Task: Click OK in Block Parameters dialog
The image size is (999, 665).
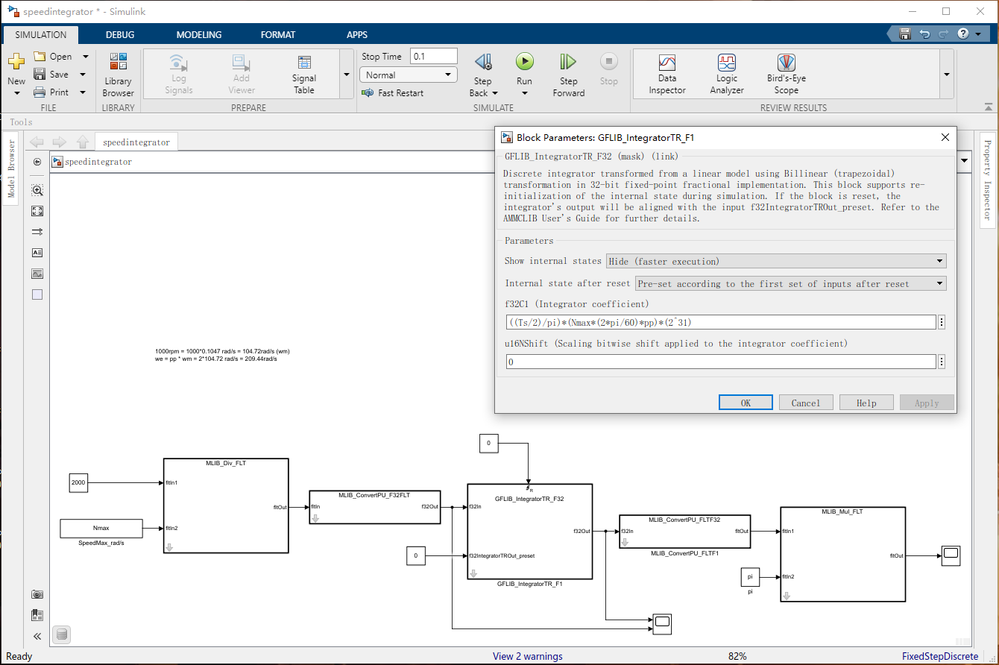Action: pyautogui.click(x=745, y=403)
